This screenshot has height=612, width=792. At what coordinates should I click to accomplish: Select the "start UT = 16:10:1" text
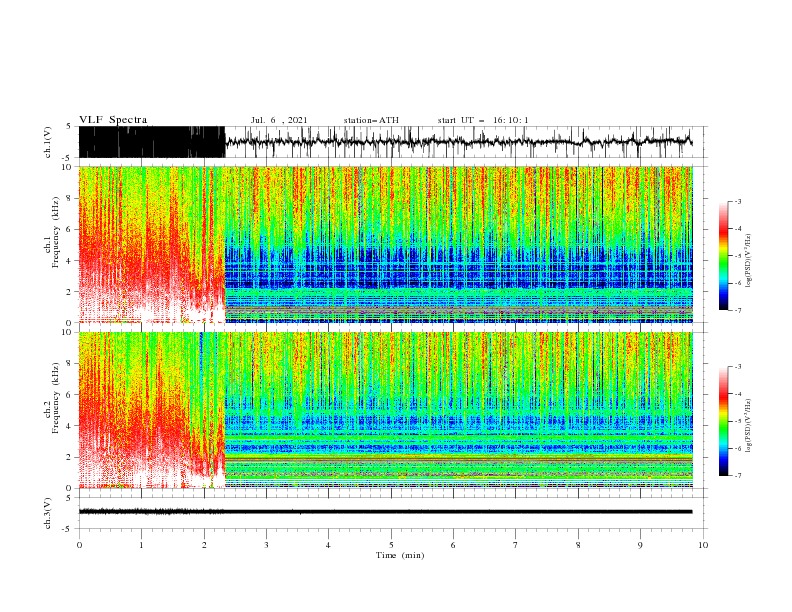(x=483, y=120)
